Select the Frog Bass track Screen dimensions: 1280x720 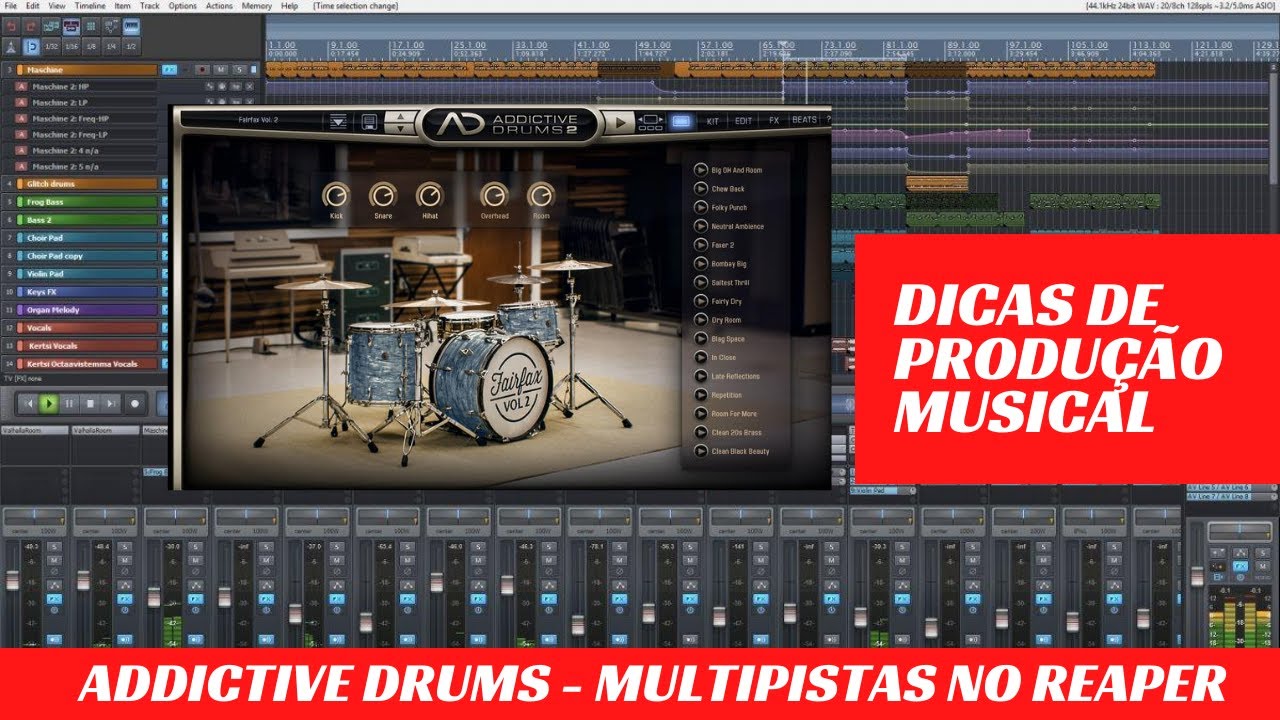tap(86, 202)
